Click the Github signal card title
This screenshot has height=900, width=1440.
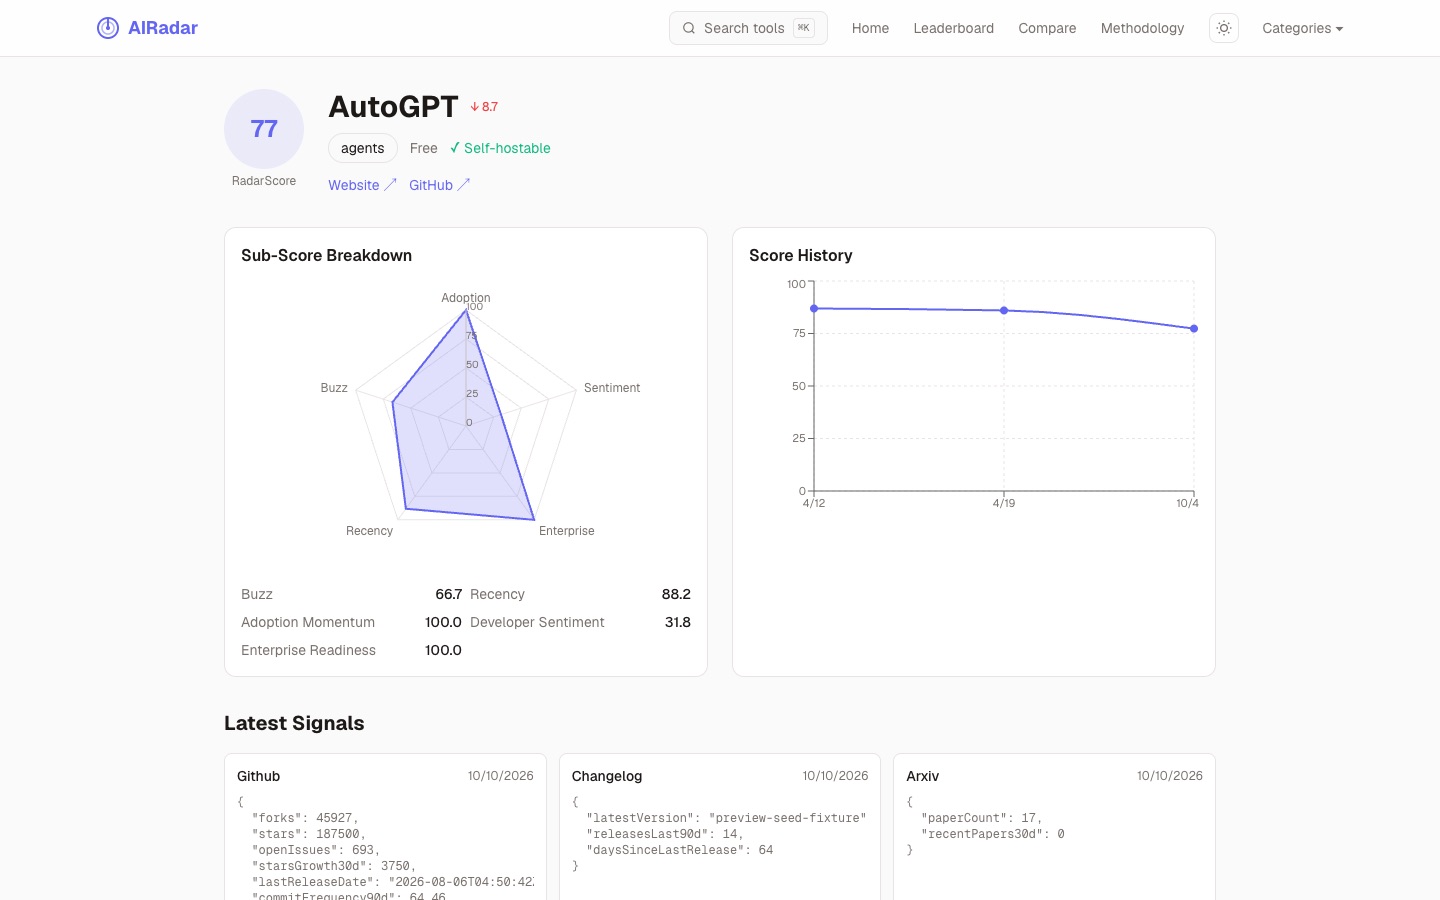tap(258, 776)
